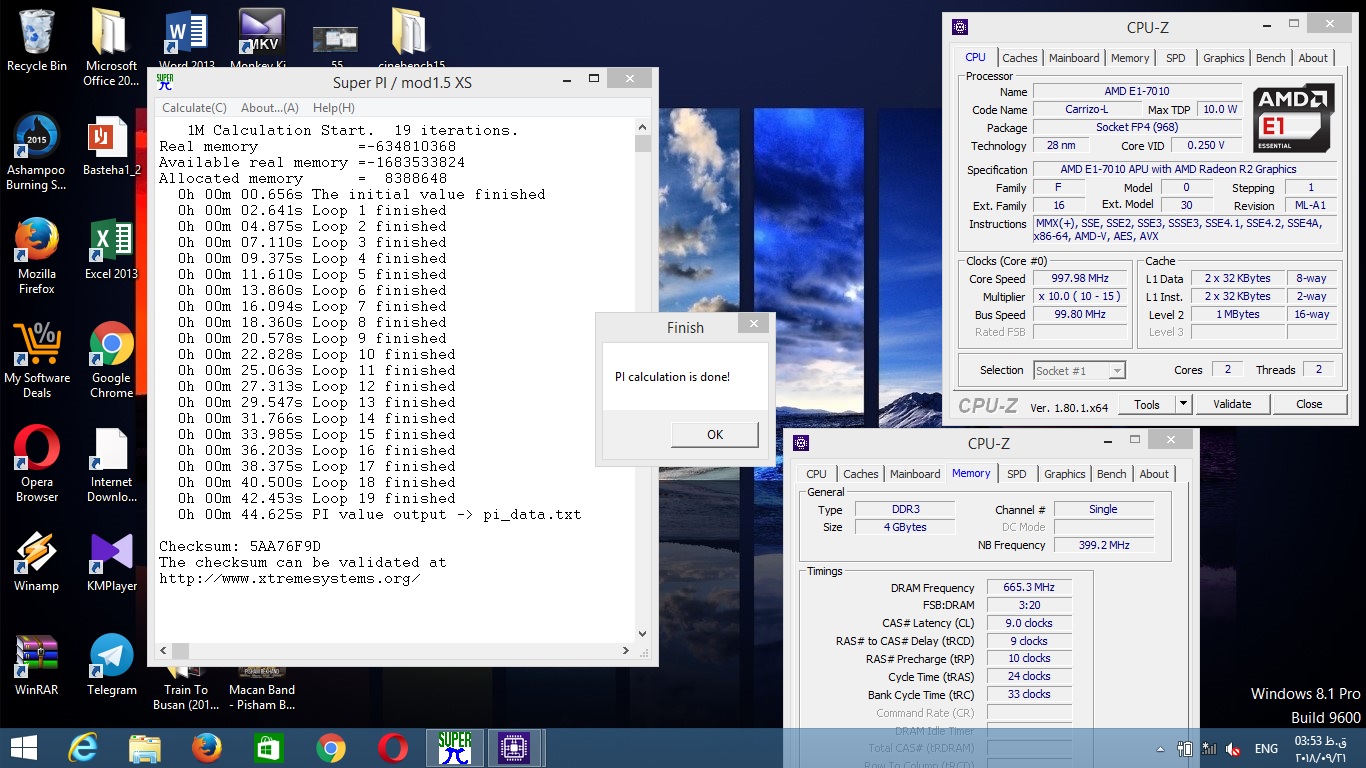
Task: Open the Monkey Ki MKV shortcut icon
Action: point(260,40)
